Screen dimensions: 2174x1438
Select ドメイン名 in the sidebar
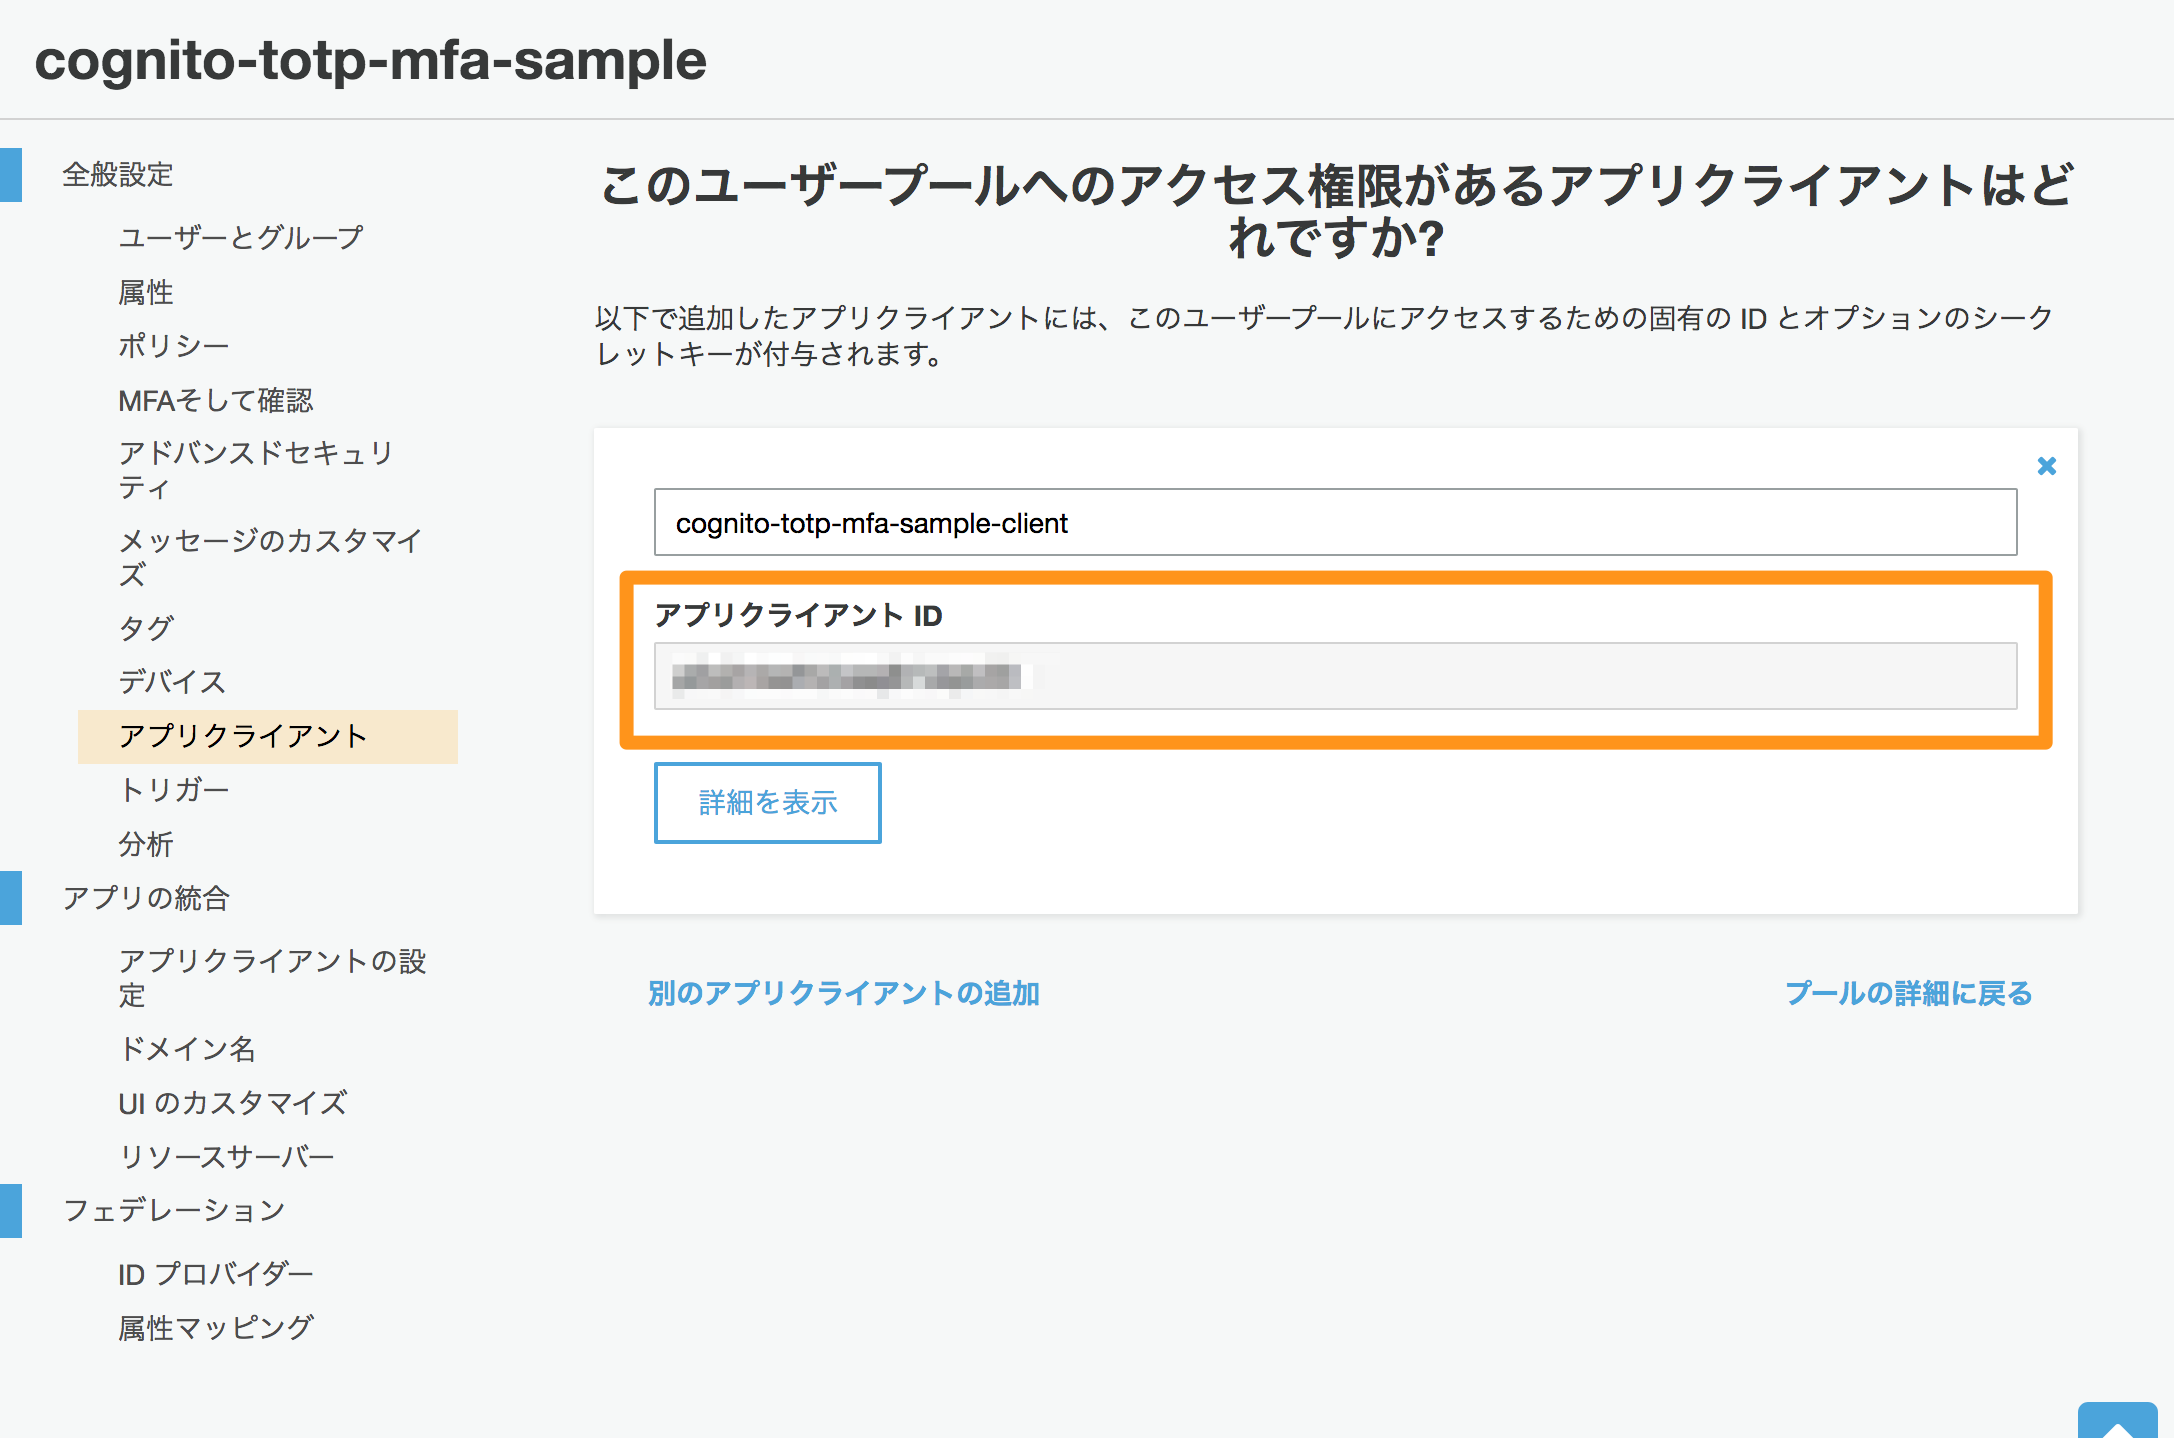186,1050
